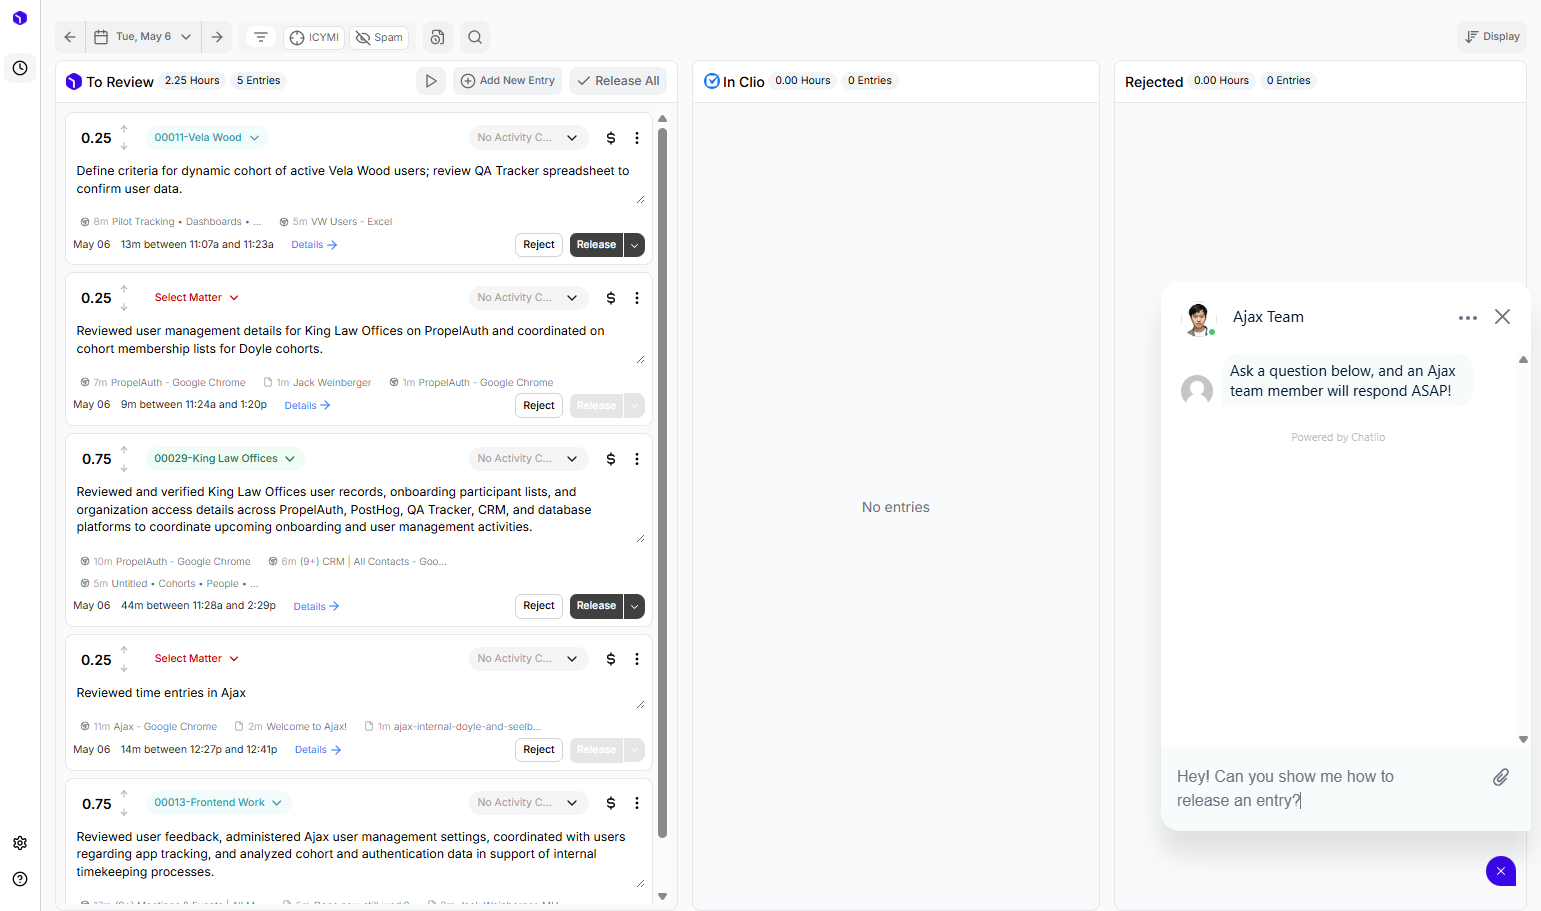Click the attachment paperclip in chat
The width and height of the screenshot is (1541, 911).
1501,777
